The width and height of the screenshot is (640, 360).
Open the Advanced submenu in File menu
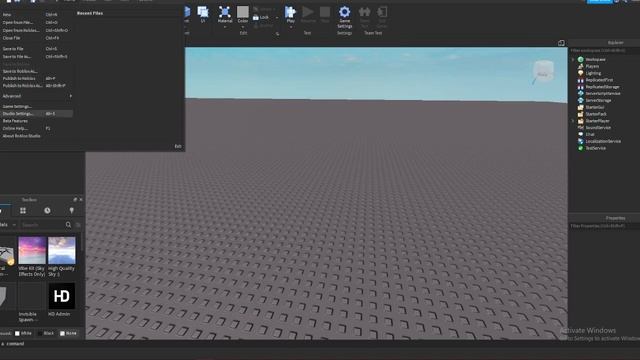[x=37, y=96]
